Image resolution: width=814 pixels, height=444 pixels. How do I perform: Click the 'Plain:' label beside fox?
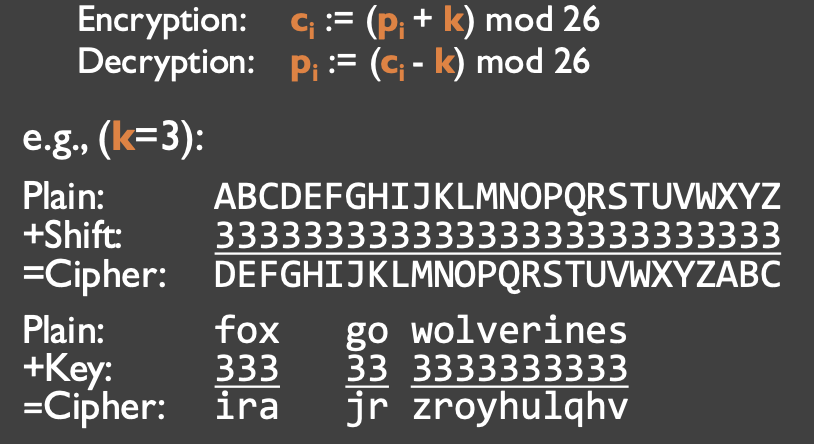pyautogui.click(x=63, y=330)
